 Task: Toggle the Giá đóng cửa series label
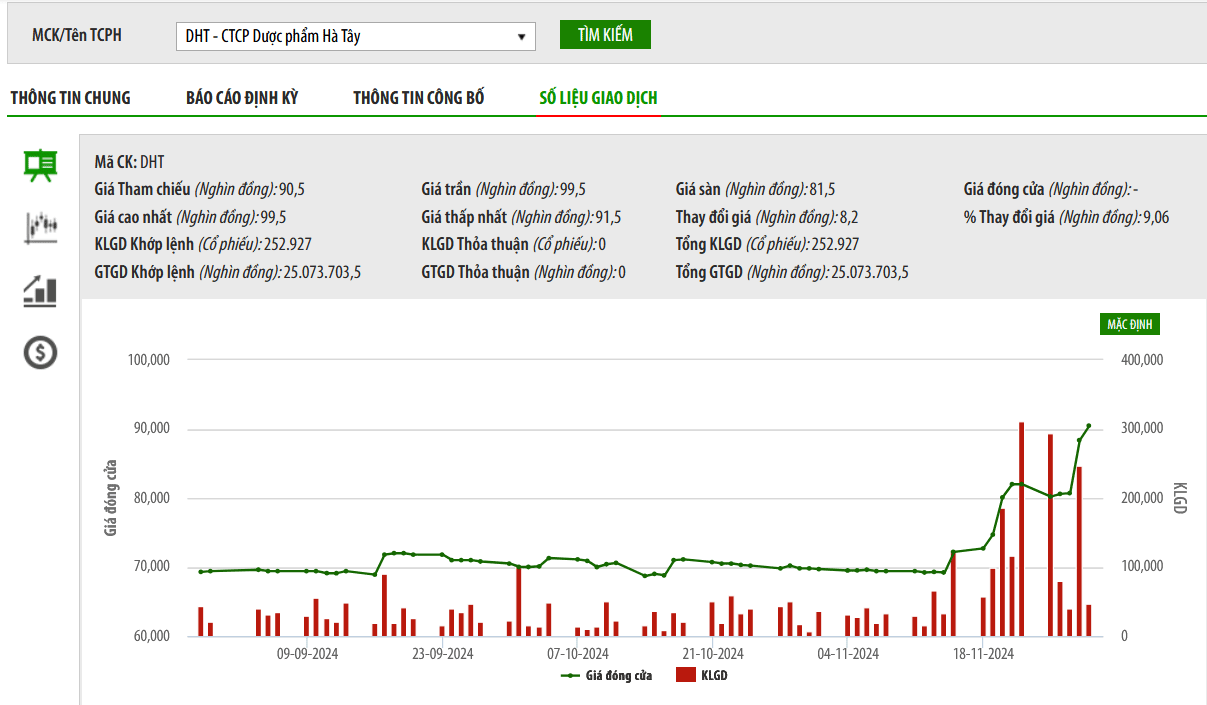point(618,676)
